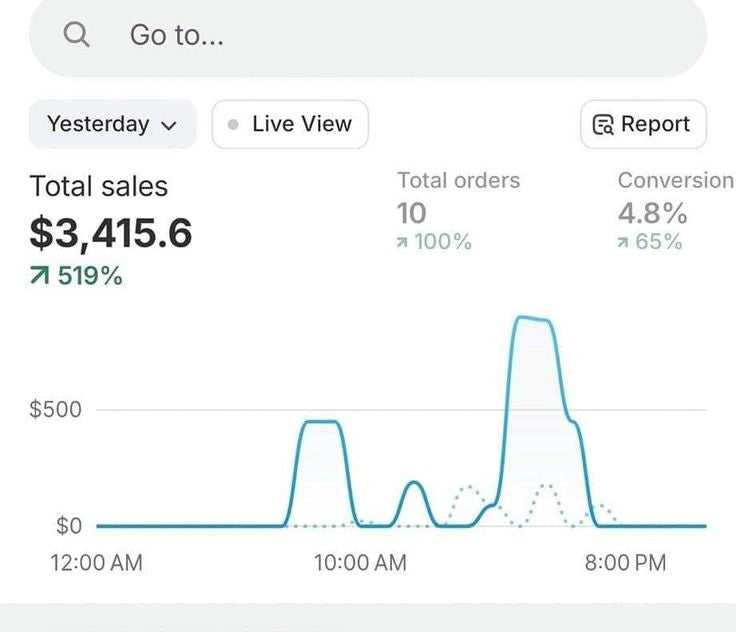Tap the tallest sales peak on chart

[532, 319]
